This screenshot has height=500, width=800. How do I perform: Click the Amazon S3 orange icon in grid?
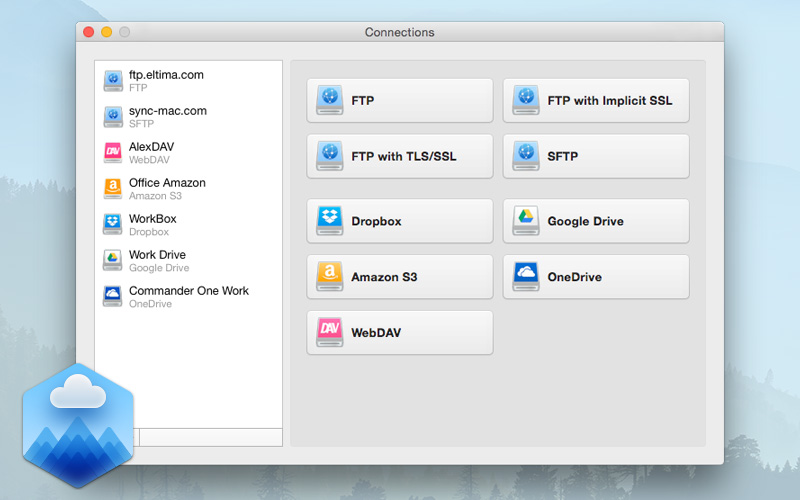(330, 276)
